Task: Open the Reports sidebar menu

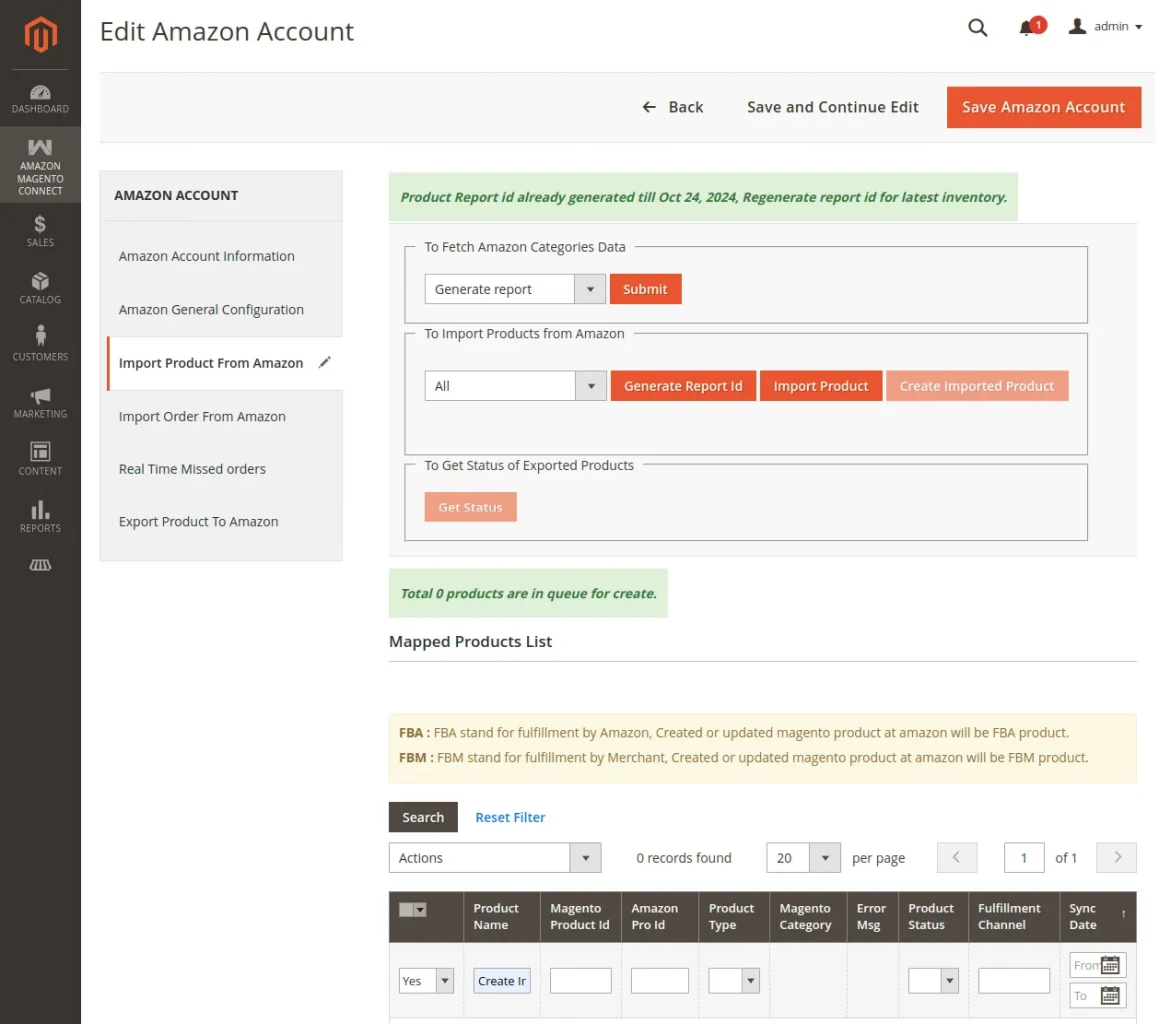Action: point(40,516)
